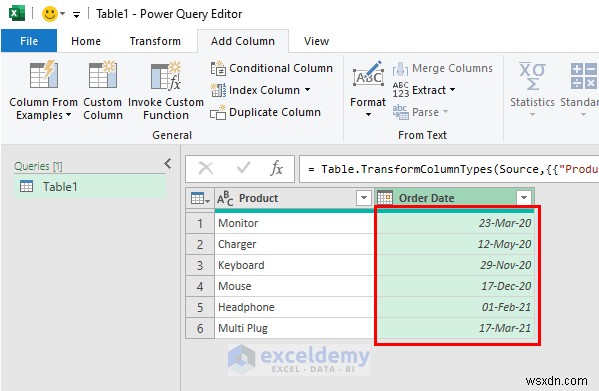Image resolution: width=599 pixels, height=391 pixels.
Task: Add a Custom Column
Action: coord(103,90)
